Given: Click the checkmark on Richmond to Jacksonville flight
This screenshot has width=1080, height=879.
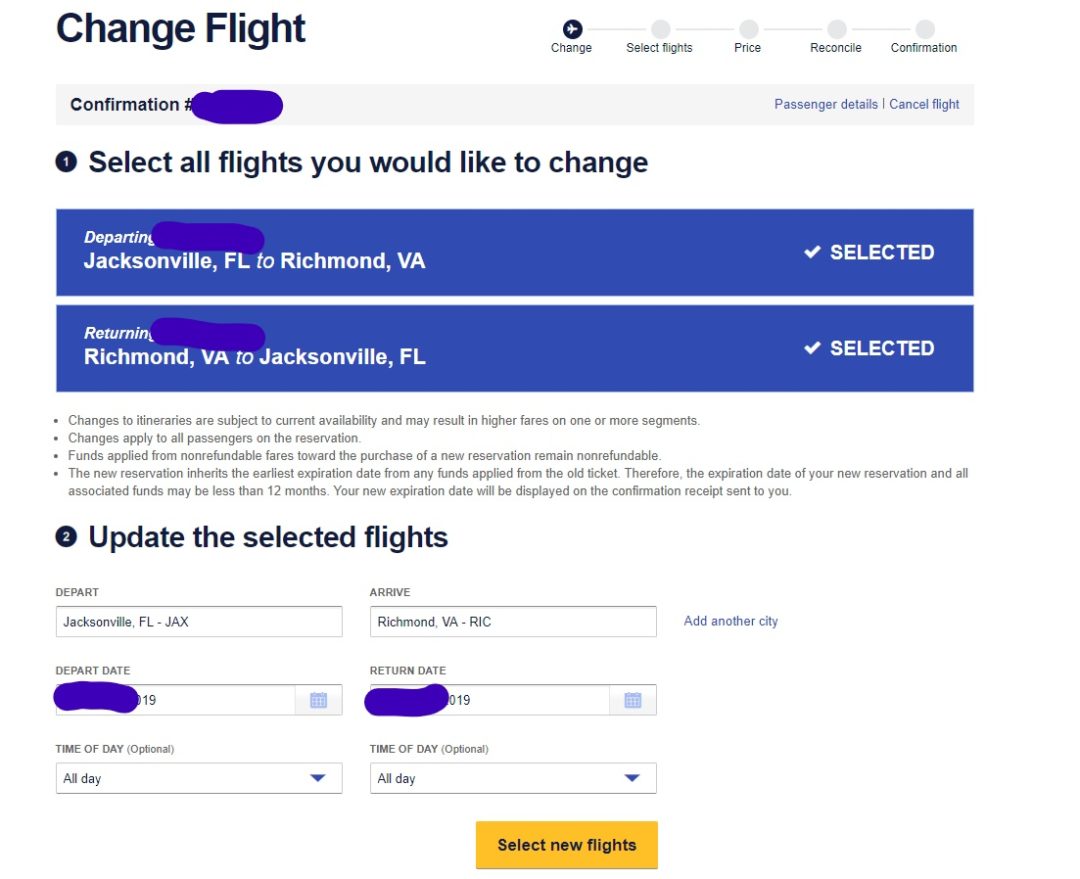Looking at the screenshot, I should 812,348.
